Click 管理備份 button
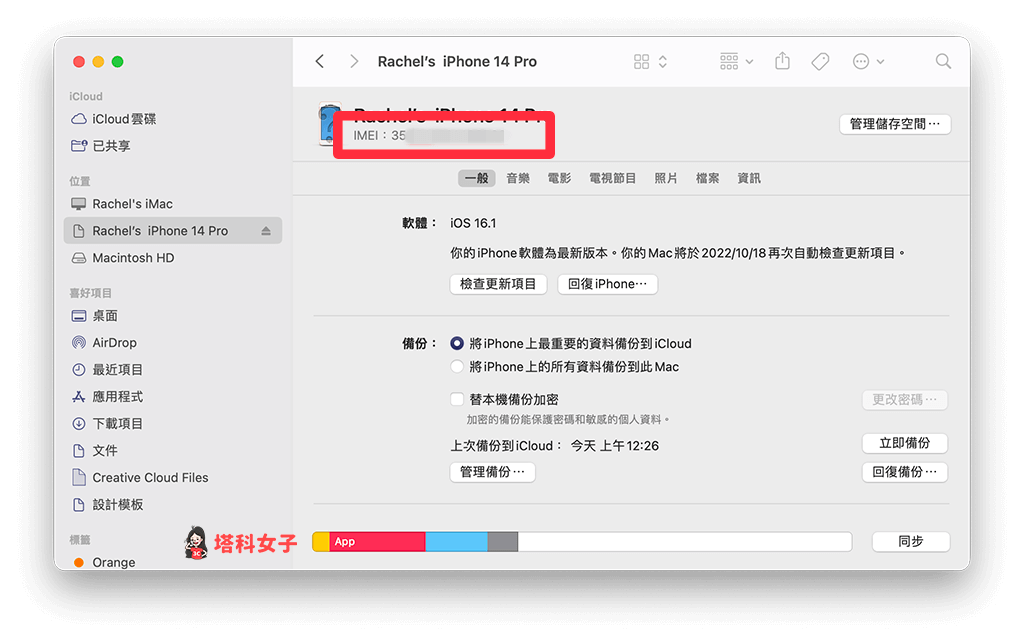The image size is (1024, 642). (492, 472)
